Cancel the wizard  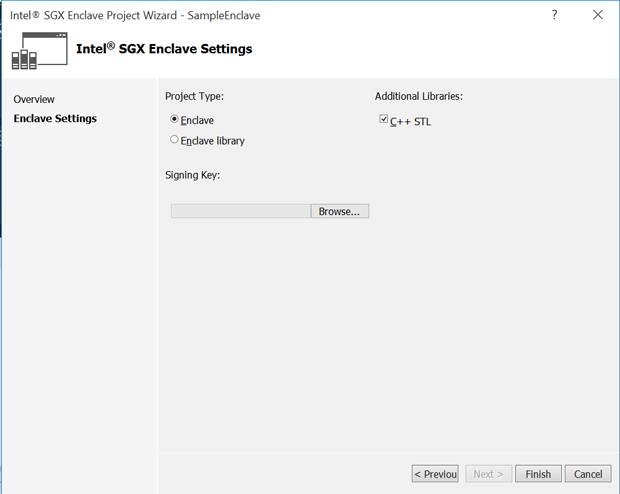(x=588, y=473)
